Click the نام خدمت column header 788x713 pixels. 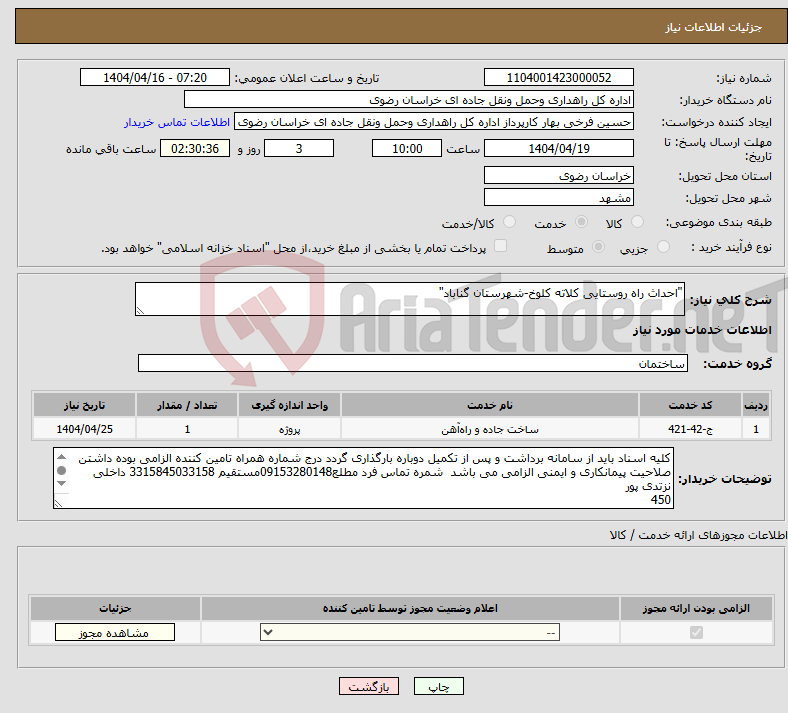(490, 405)
